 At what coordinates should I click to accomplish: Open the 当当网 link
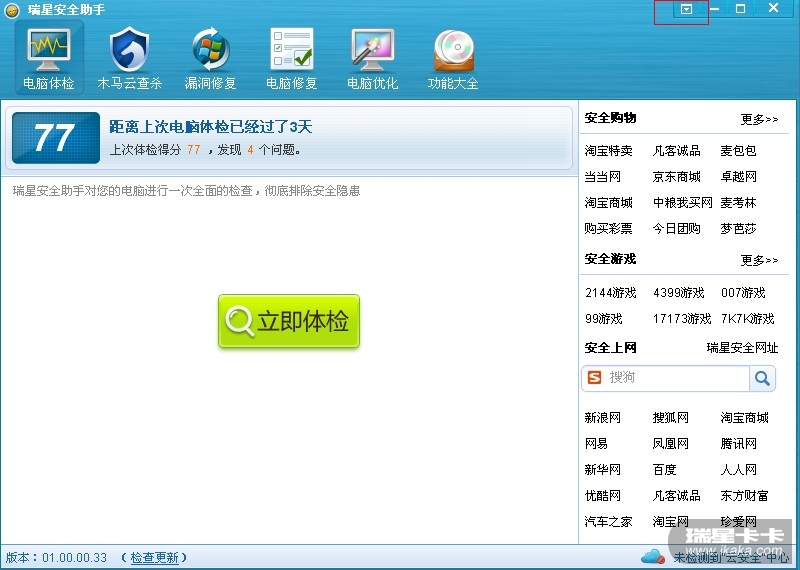pos(603,177)
